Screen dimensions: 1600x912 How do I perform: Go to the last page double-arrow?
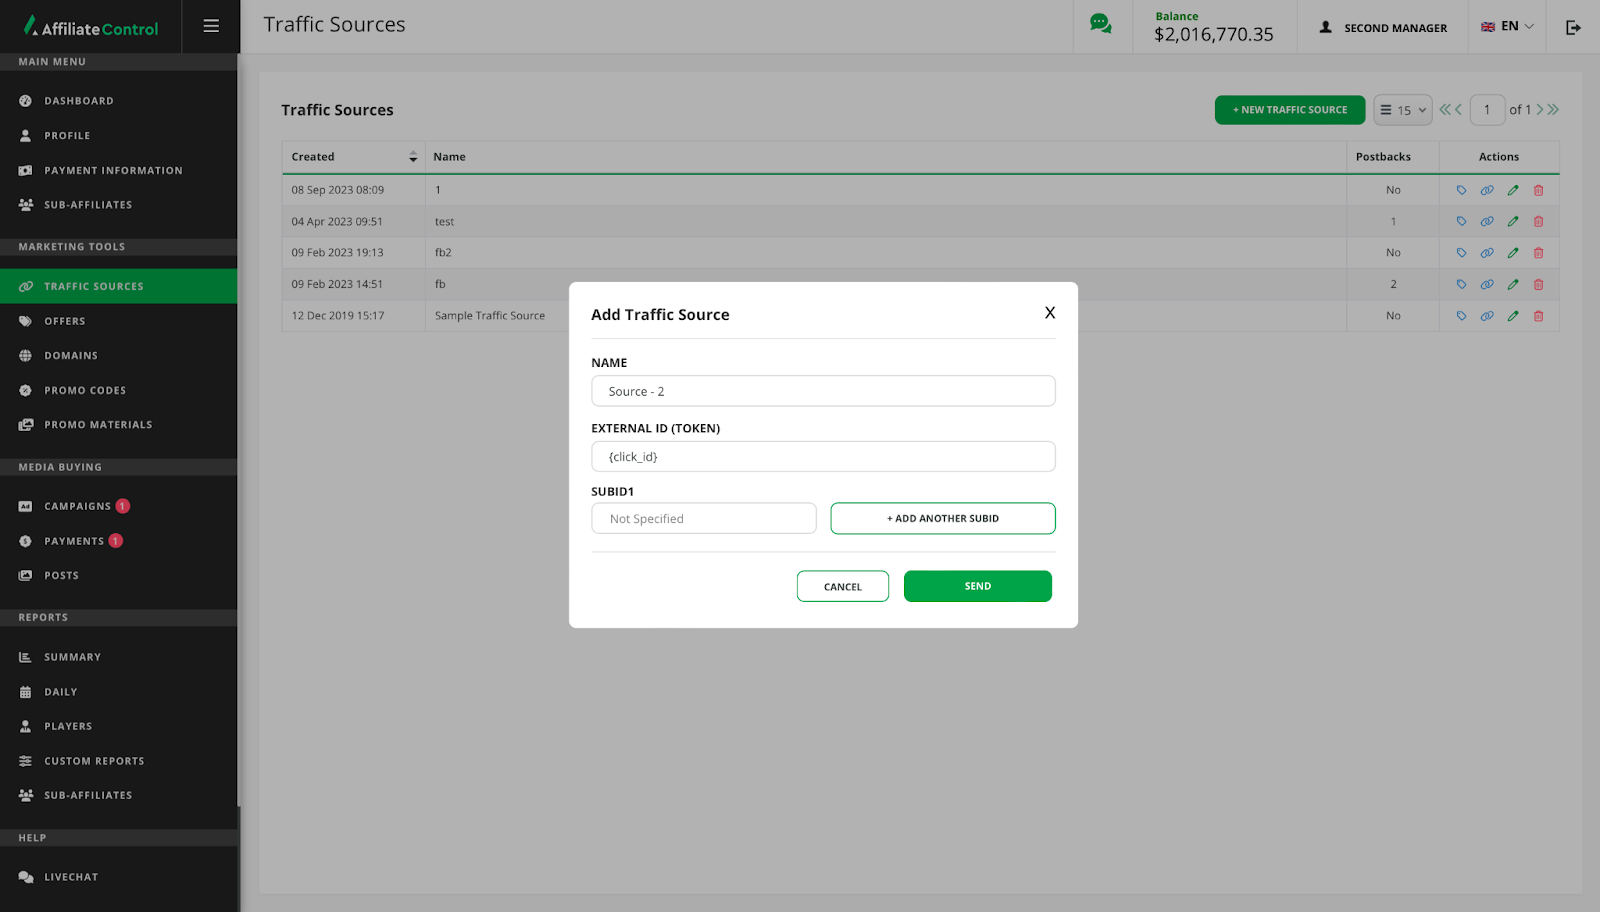pyautogui.click(x=1553, y=110)
